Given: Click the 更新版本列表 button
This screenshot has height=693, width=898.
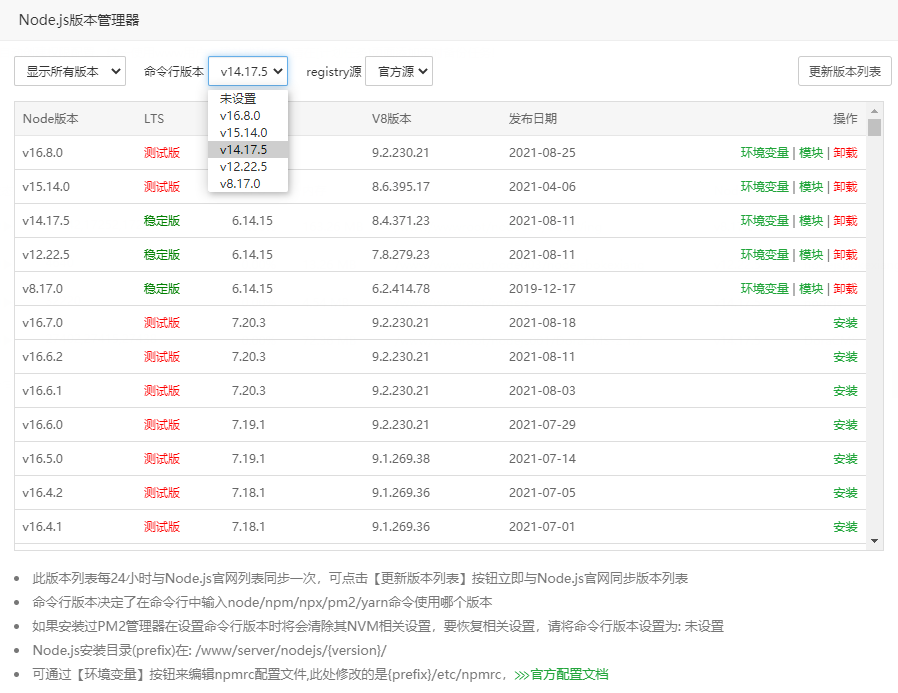Looking at the screenshot, I should (x=844, y=71).
